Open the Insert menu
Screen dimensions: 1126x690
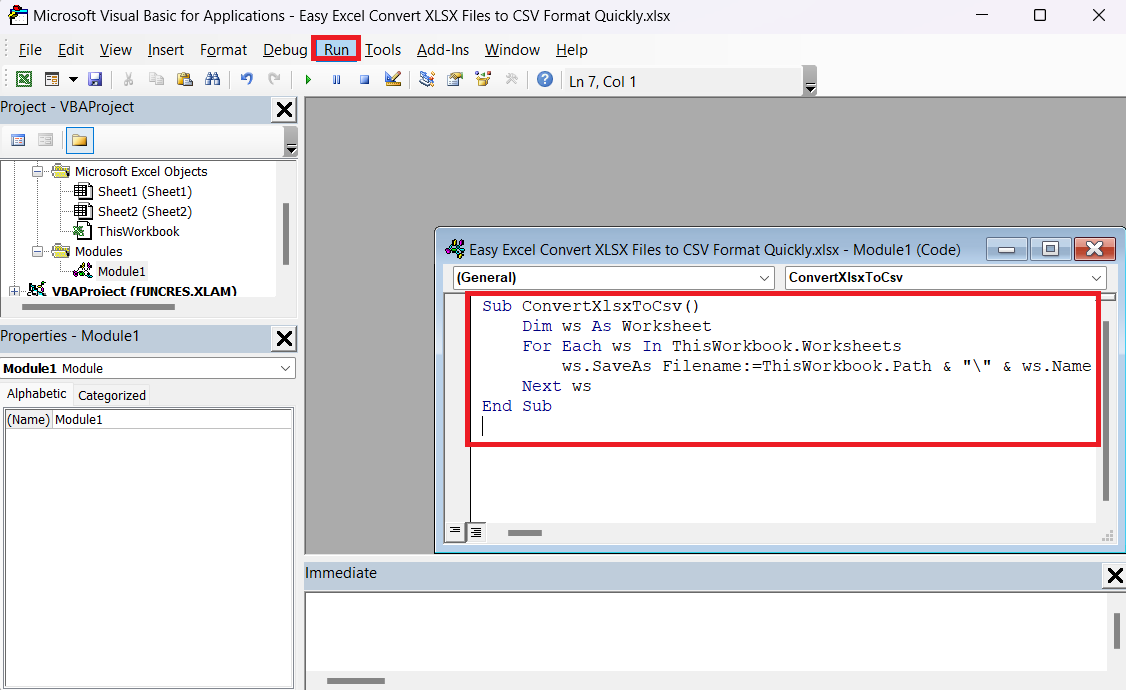click(166, 50)
